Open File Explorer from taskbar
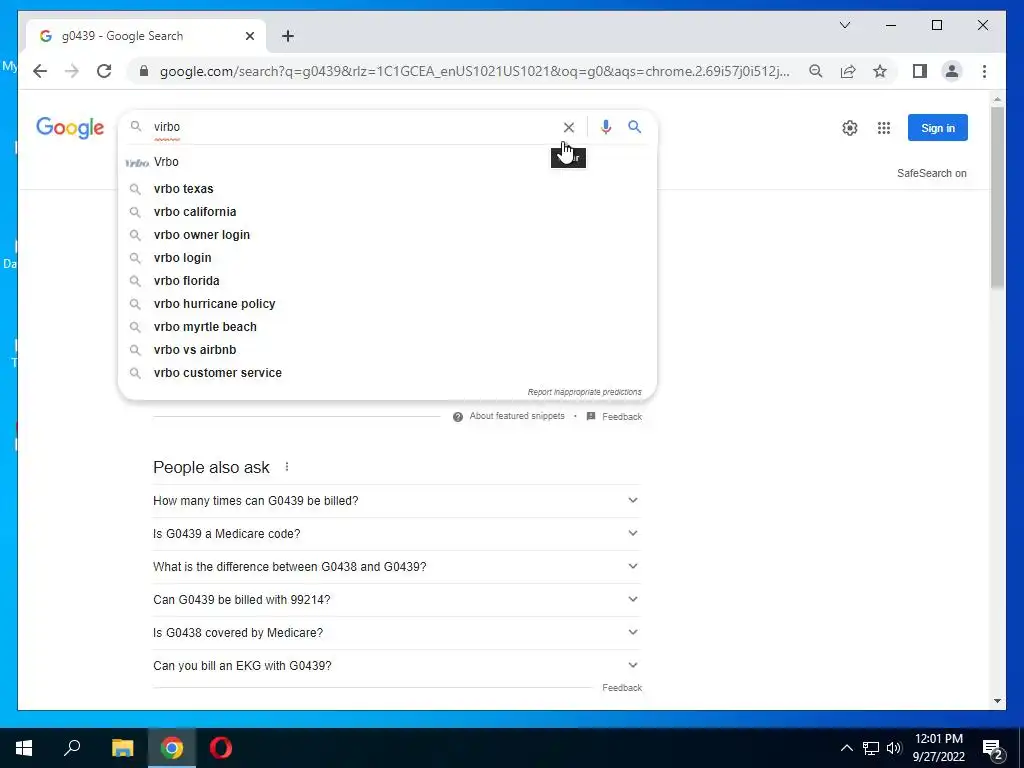This screenshot has height=768, width=1024. pos(122,748)
